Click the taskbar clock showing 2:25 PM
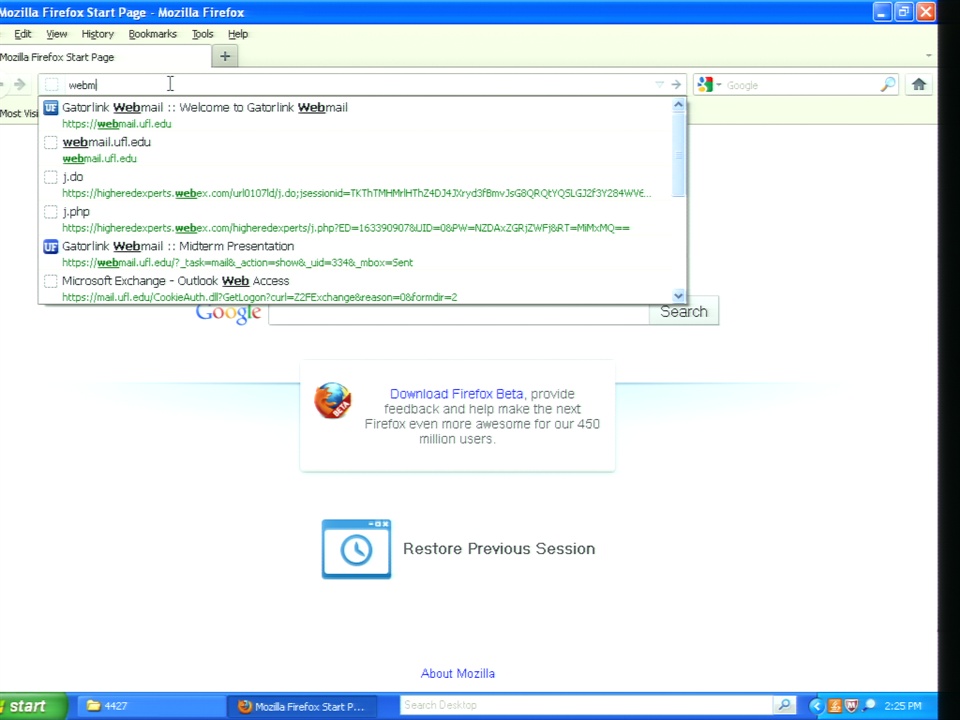The height and width of the screenshot is (720, 960). [x=903, y=706]
